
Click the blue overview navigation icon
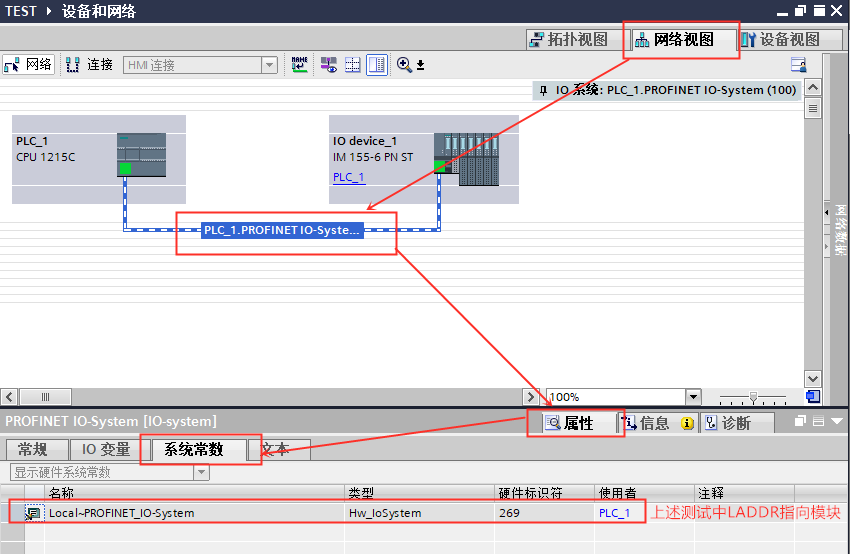(x=813, y=396)
